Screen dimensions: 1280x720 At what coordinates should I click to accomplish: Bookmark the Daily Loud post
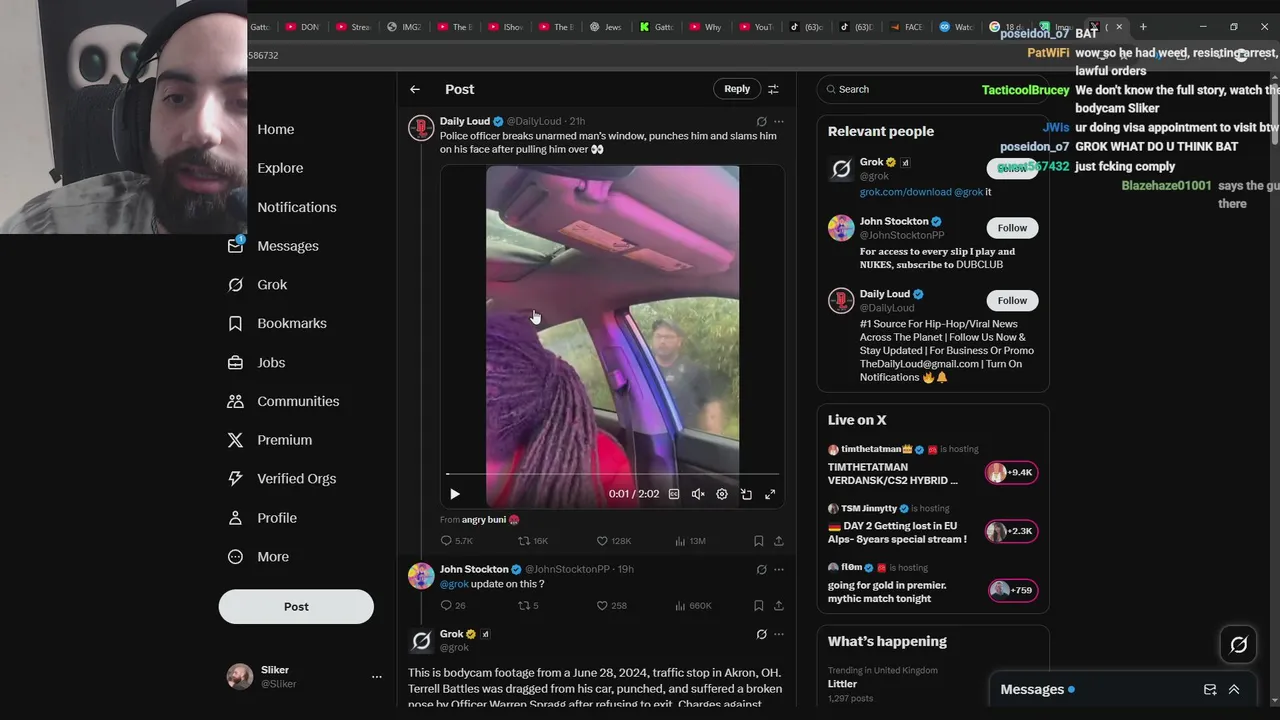758,541
